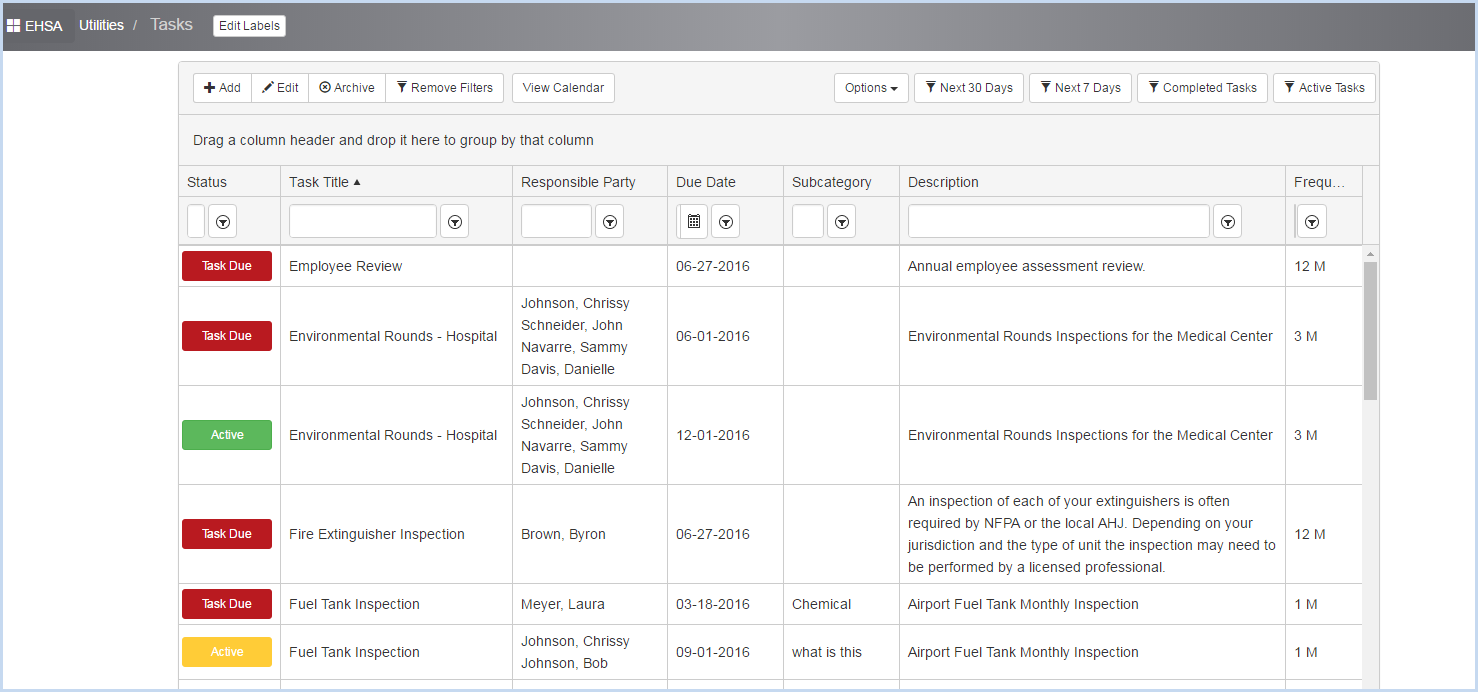Open the Utilities breadcrumb menu
The width and height of the screenshot is (1478, 692).
point(101,24)
